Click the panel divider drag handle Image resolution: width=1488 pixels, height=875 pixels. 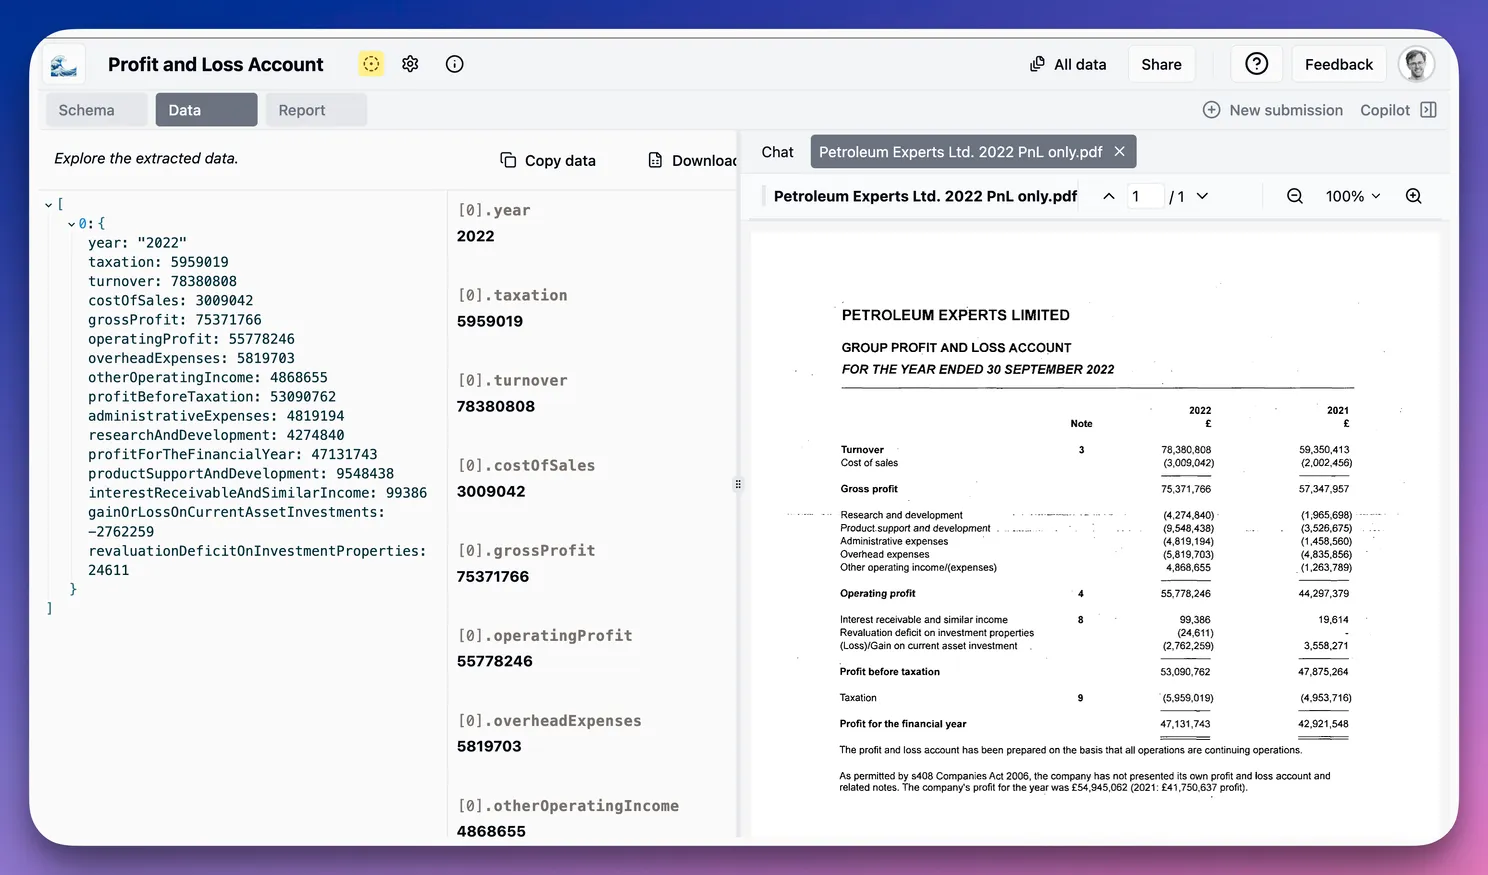click(x=738, y=484)
